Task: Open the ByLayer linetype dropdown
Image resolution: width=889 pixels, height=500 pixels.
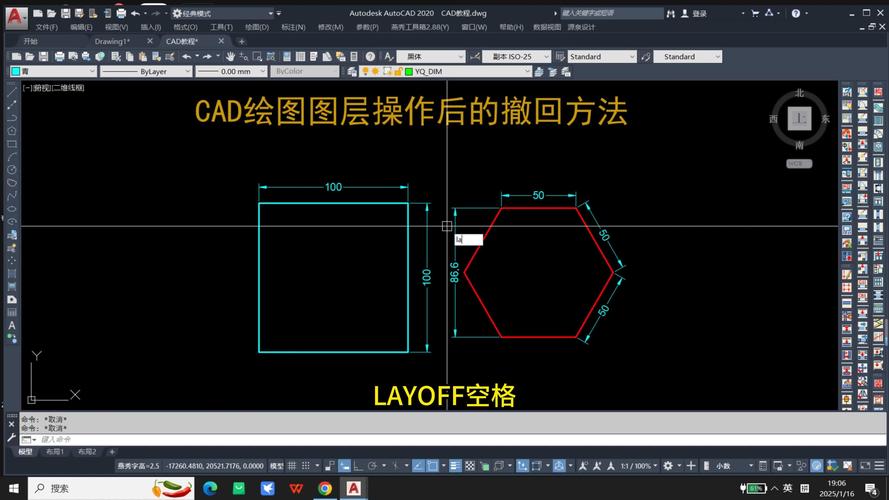Action: click(x=146, y=71)
